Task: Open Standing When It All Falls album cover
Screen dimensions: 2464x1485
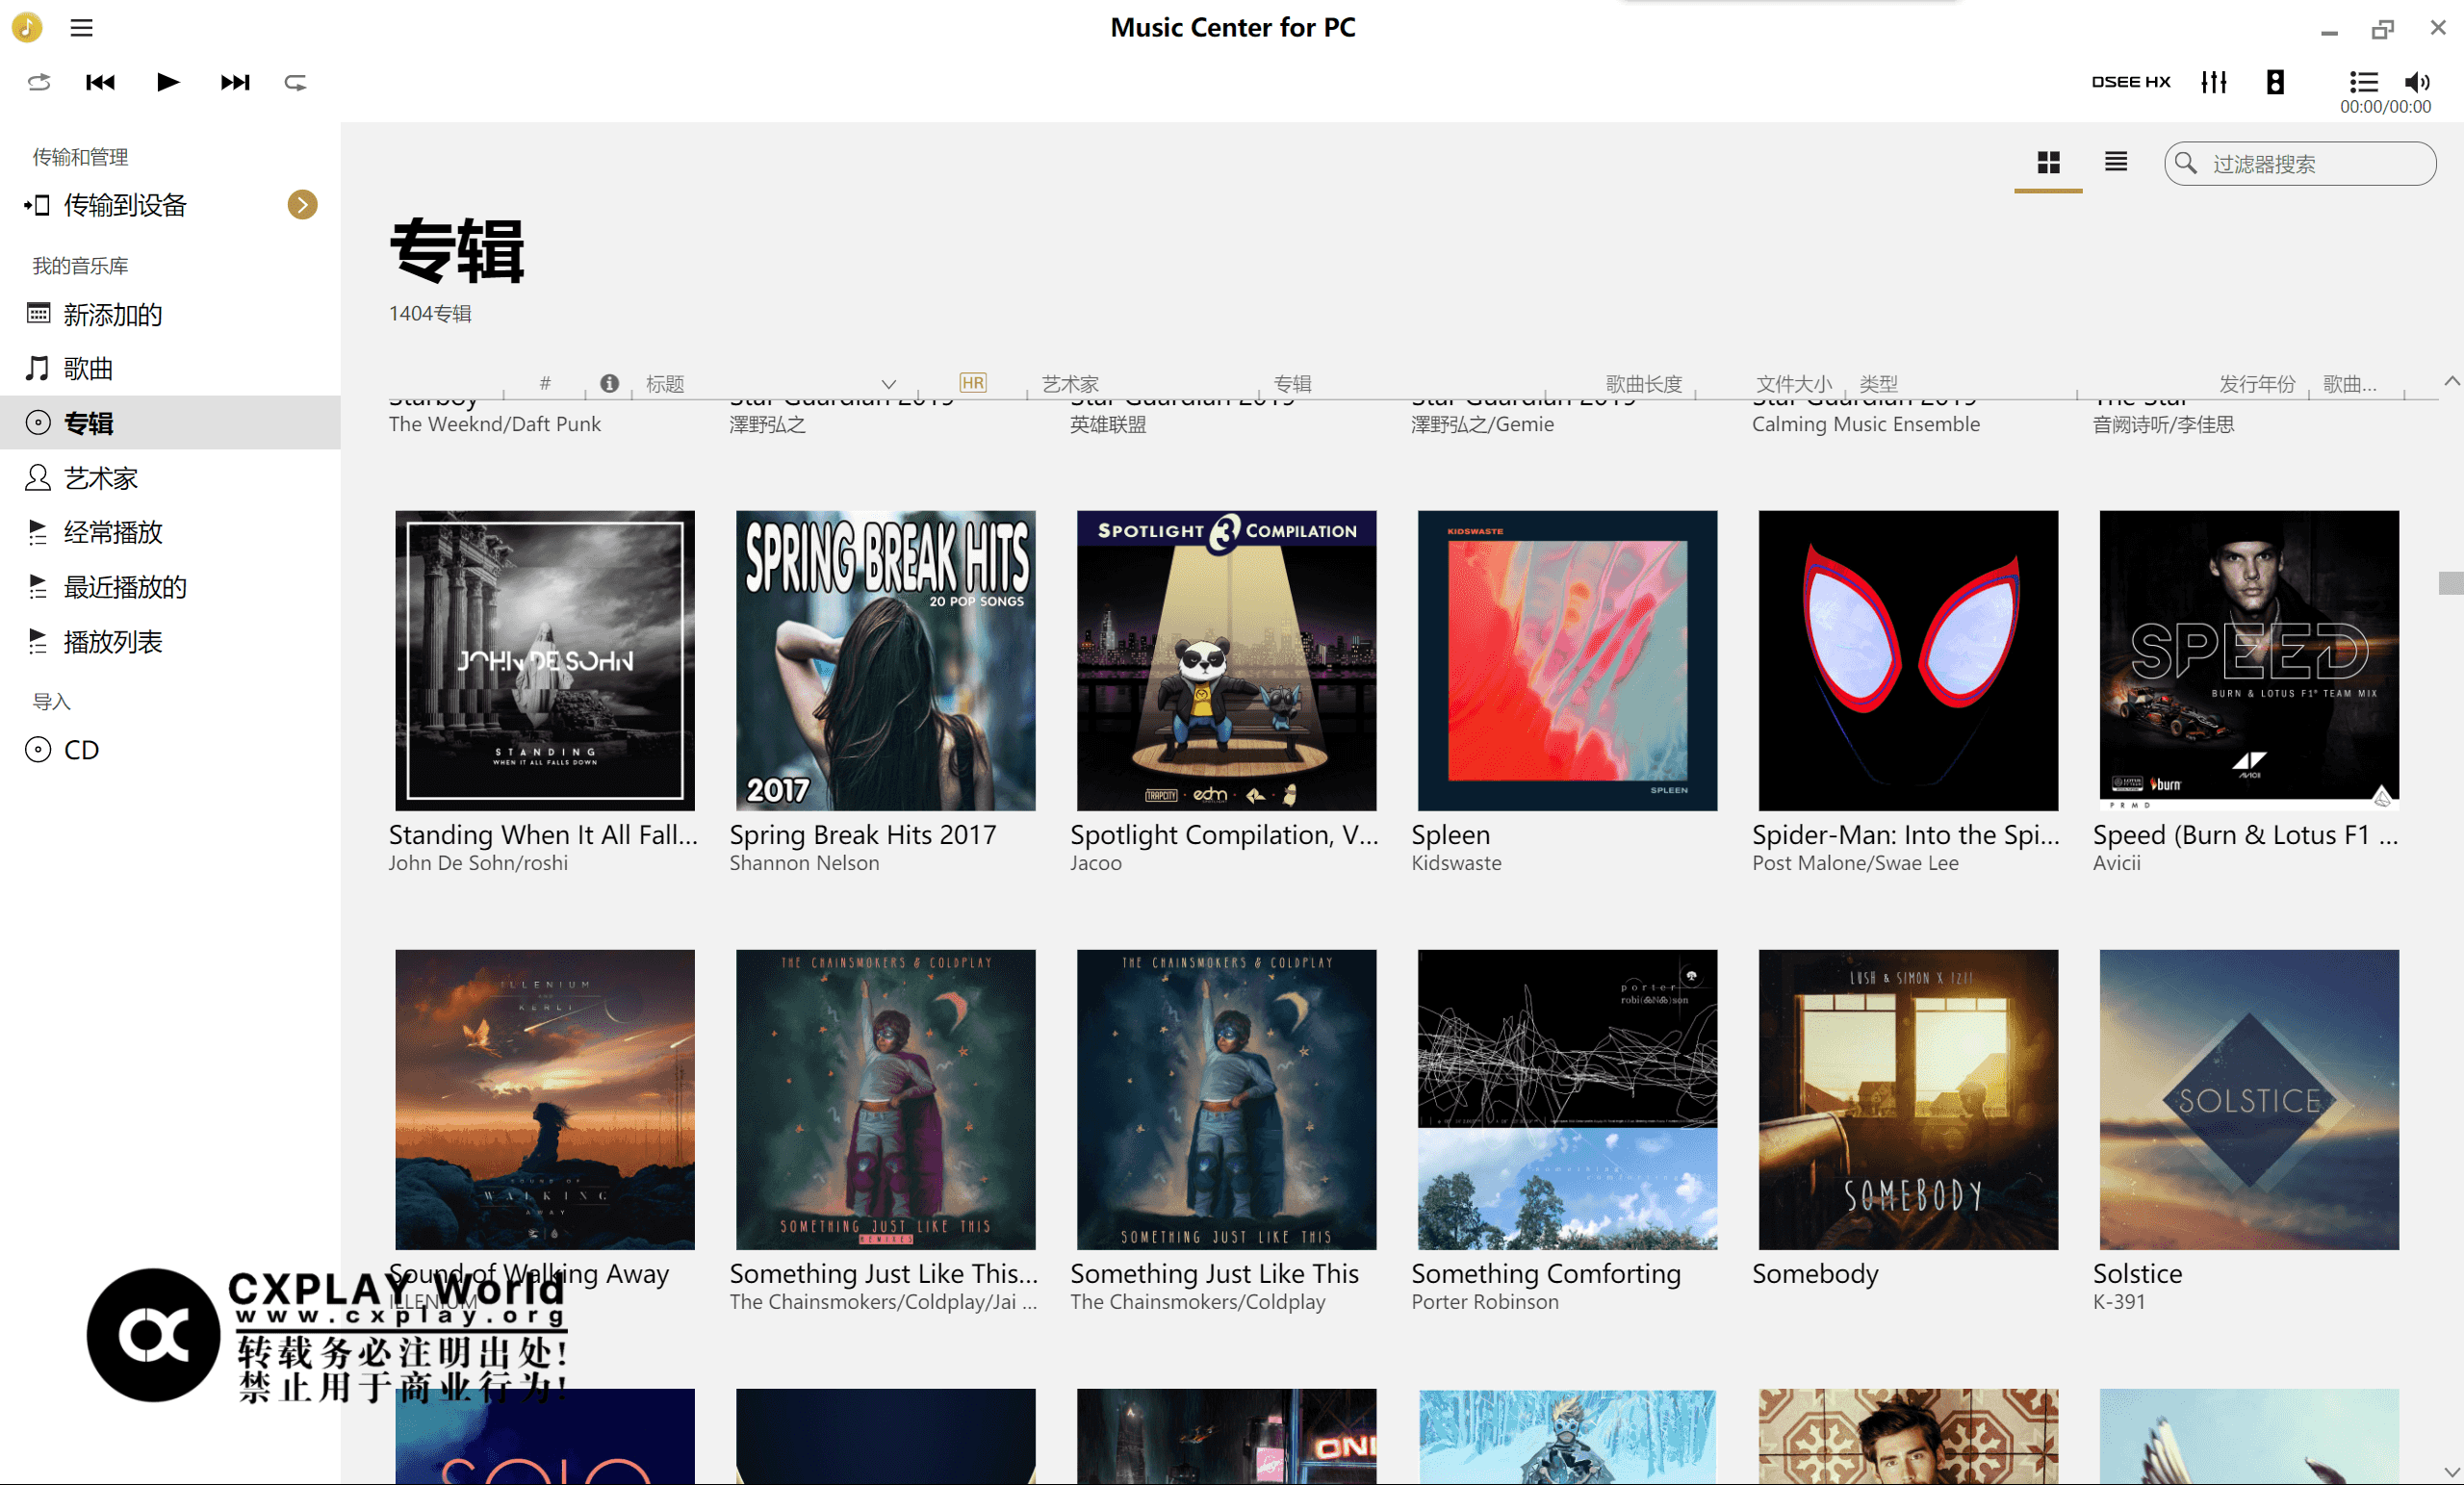Action: [545, 661]
